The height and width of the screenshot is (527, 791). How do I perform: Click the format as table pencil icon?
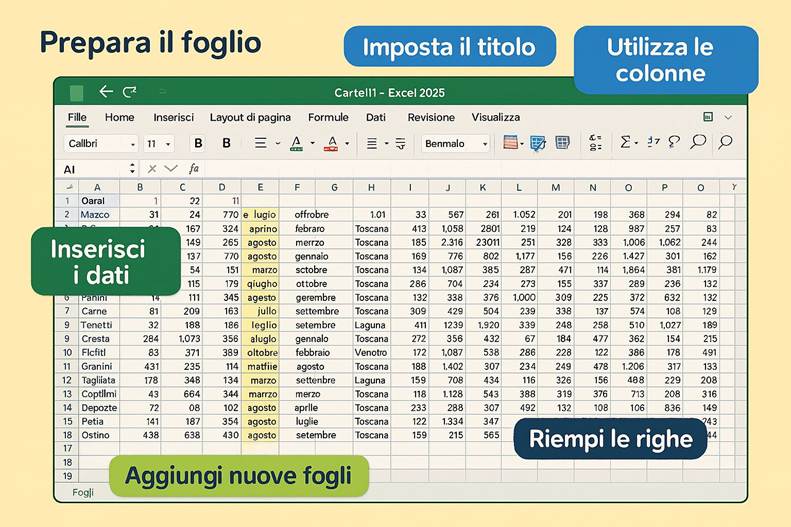(538, 143)
